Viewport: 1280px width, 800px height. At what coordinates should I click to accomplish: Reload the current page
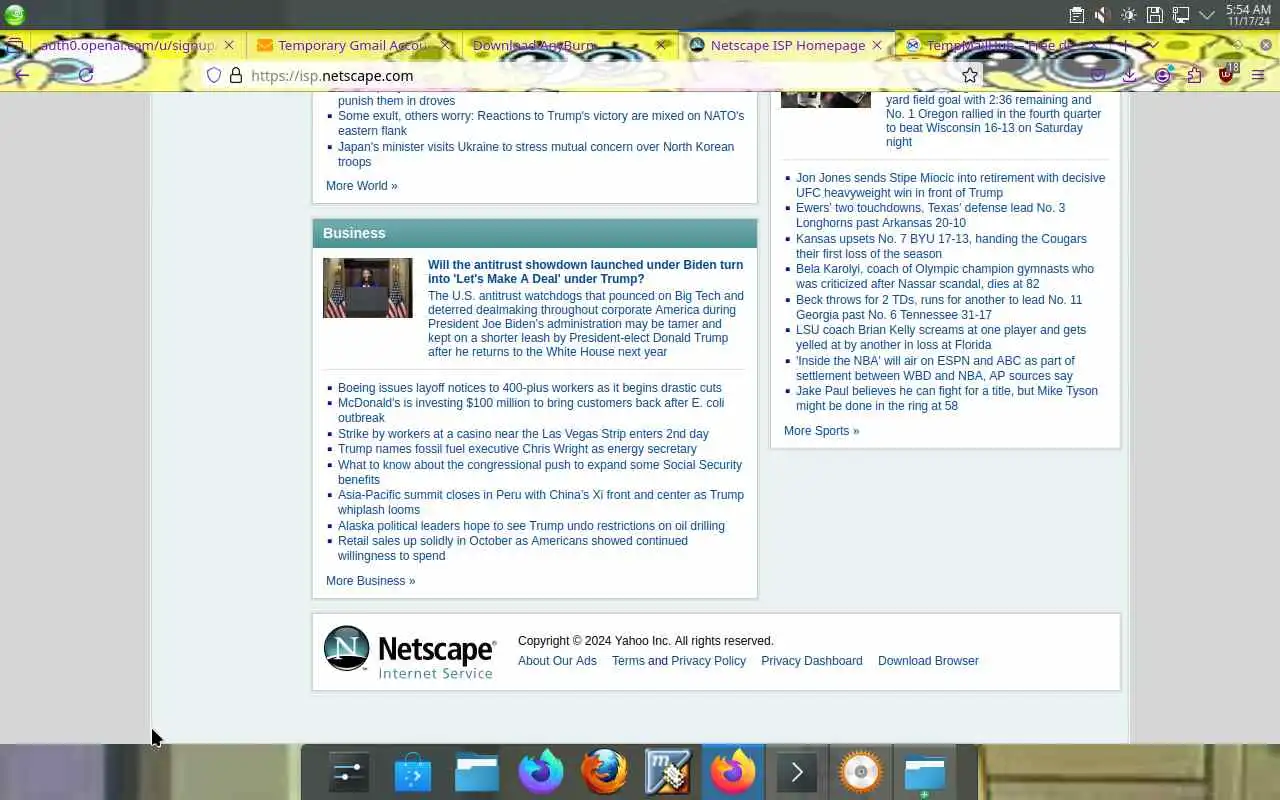pyautogui.click(x=86, y=75)
